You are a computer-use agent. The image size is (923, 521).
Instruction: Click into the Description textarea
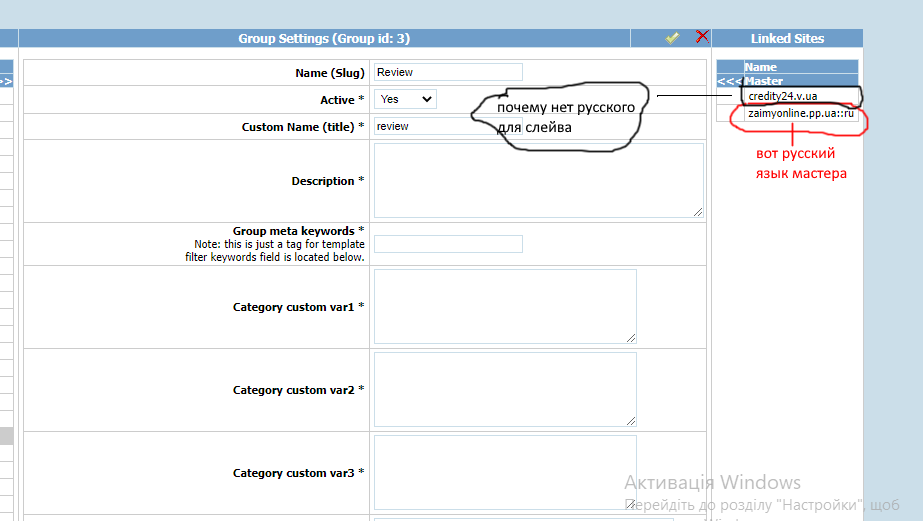(539, 181)
